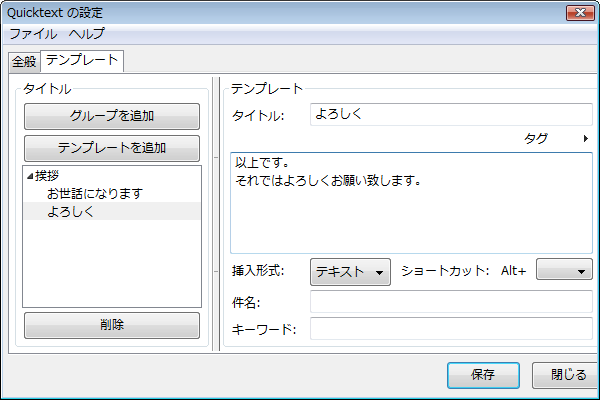Image resolution: width=600 pixels, height=400 pixels.
Task: Click the グループを追加 button
Action: coord(112,116)
